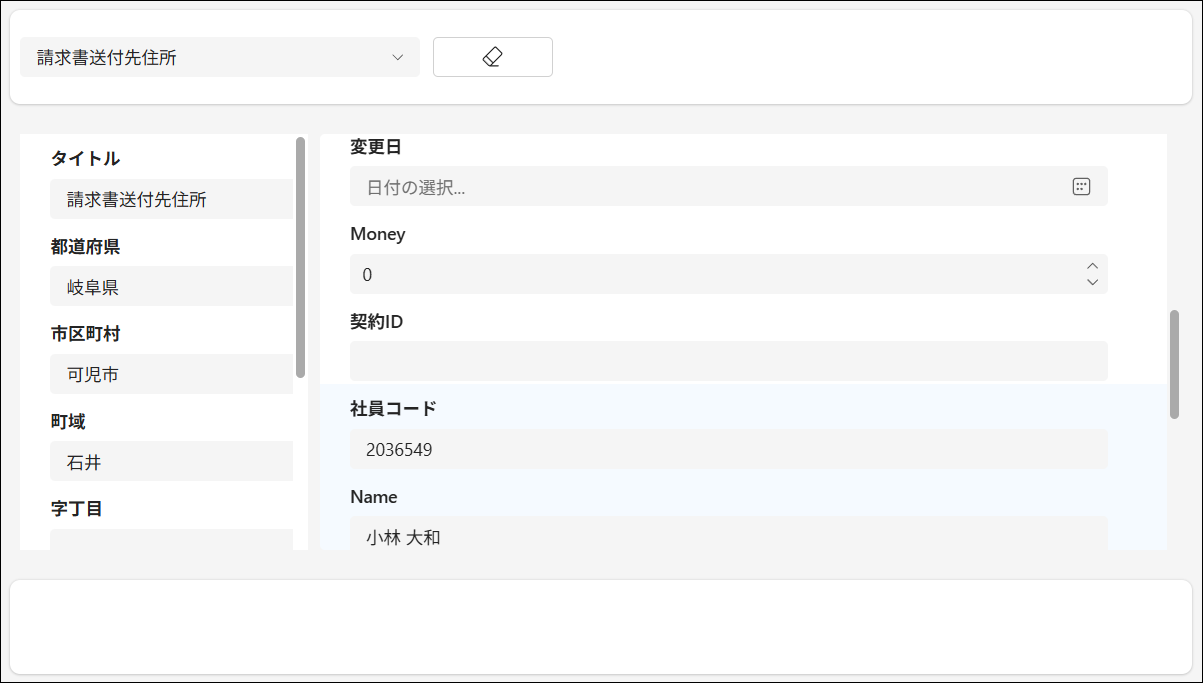This screenshot has height=683, width=1203.
Task: Click the 市区町村 field showing 可児市
Action: tap(171, 375)
